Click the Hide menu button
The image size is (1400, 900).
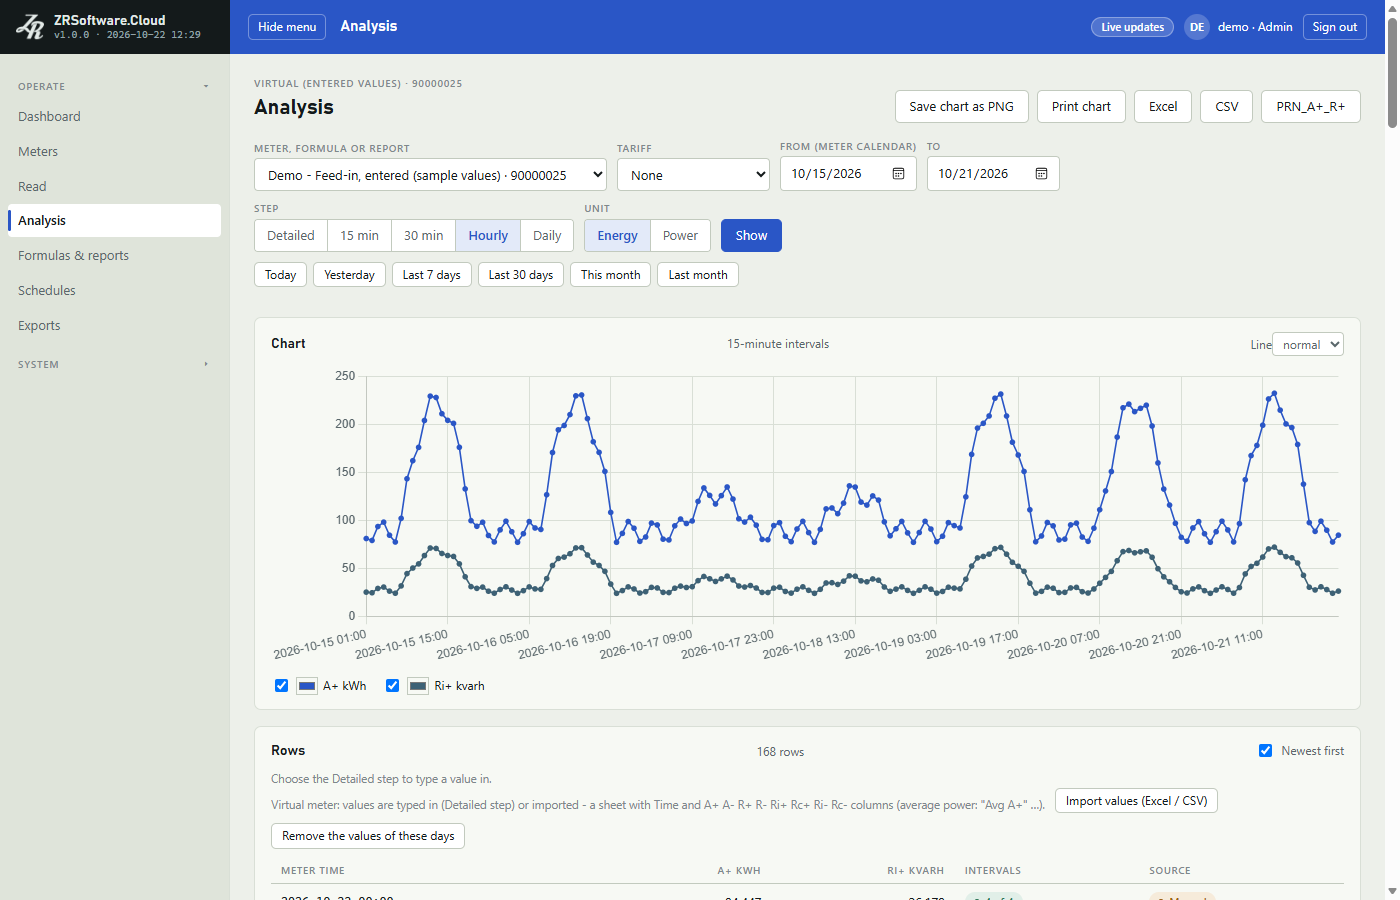(x=287, y=27)
